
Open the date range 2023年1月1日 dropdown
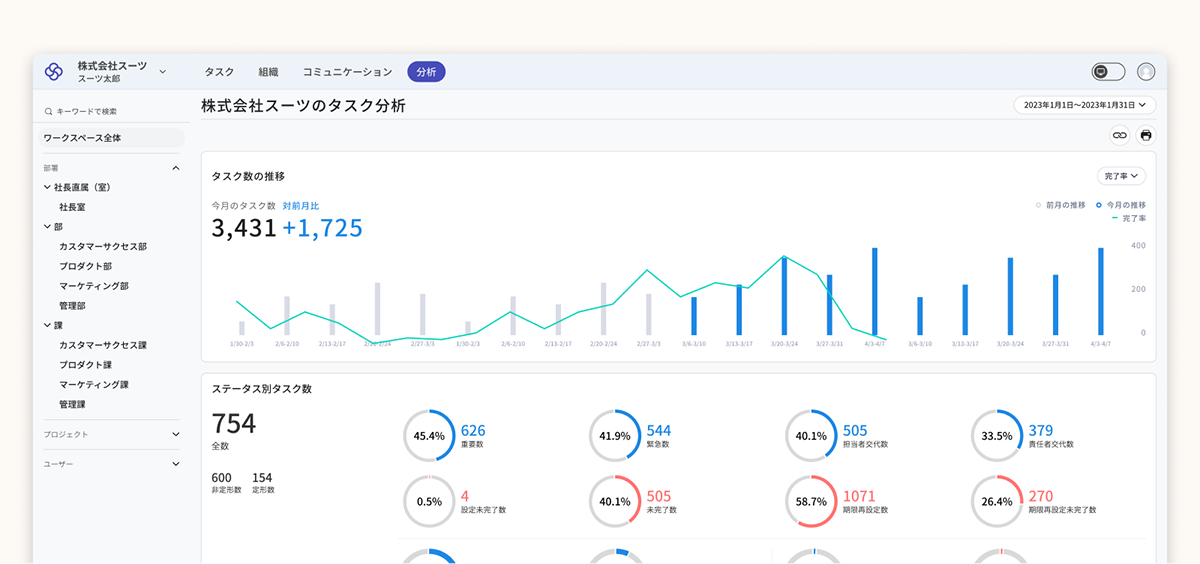(x=1085, y=105)
